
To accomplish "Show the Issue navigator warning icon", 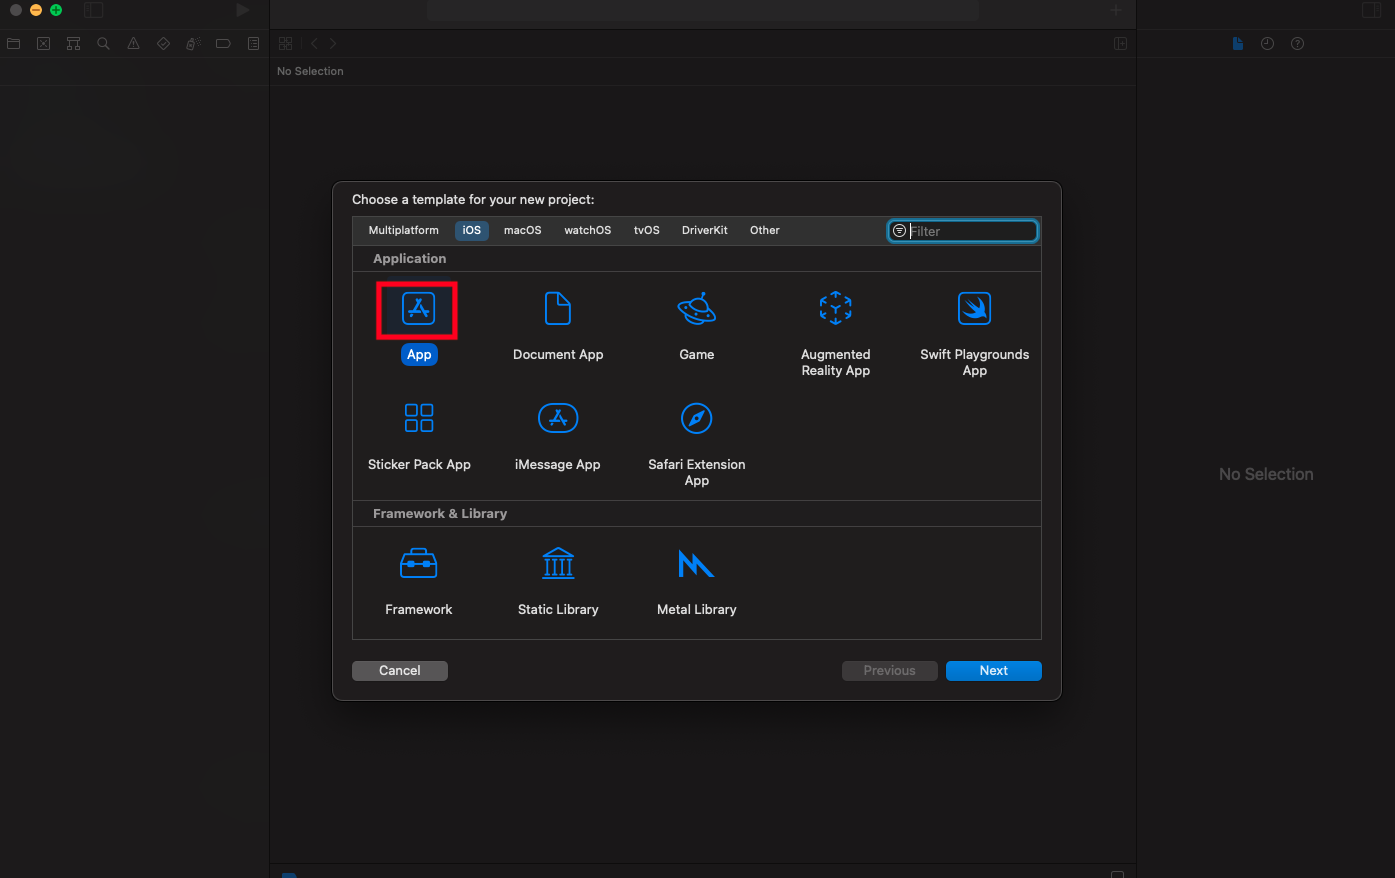I will [134, 44].
